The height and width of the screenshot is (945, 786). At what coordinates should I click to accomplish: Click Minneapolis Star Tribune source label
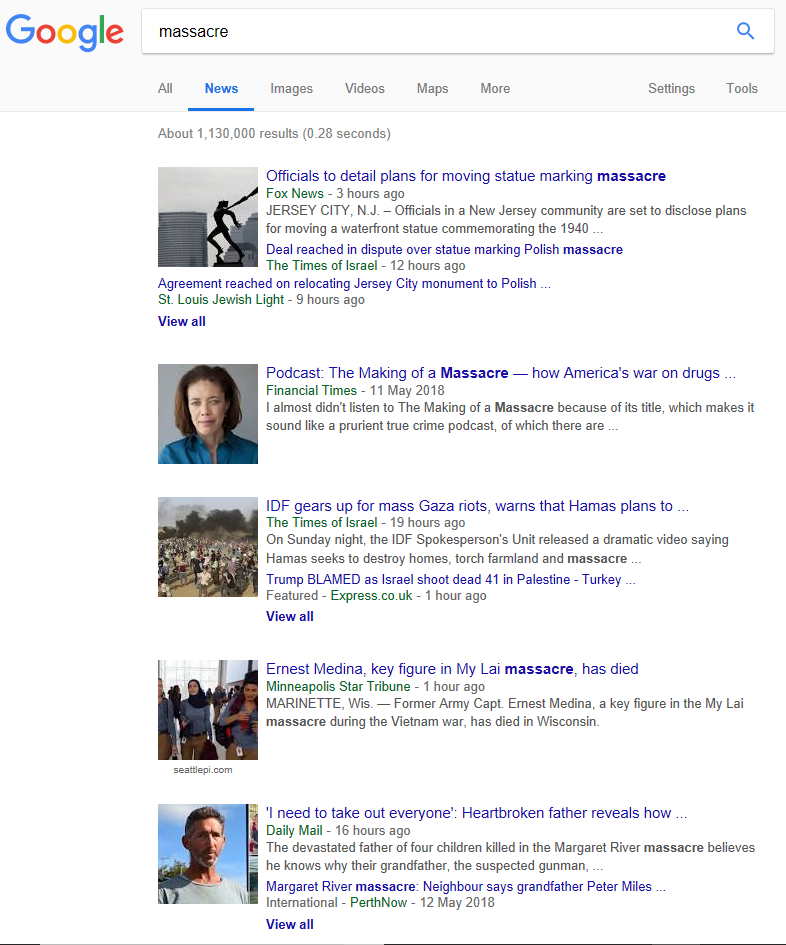(338, 686)
